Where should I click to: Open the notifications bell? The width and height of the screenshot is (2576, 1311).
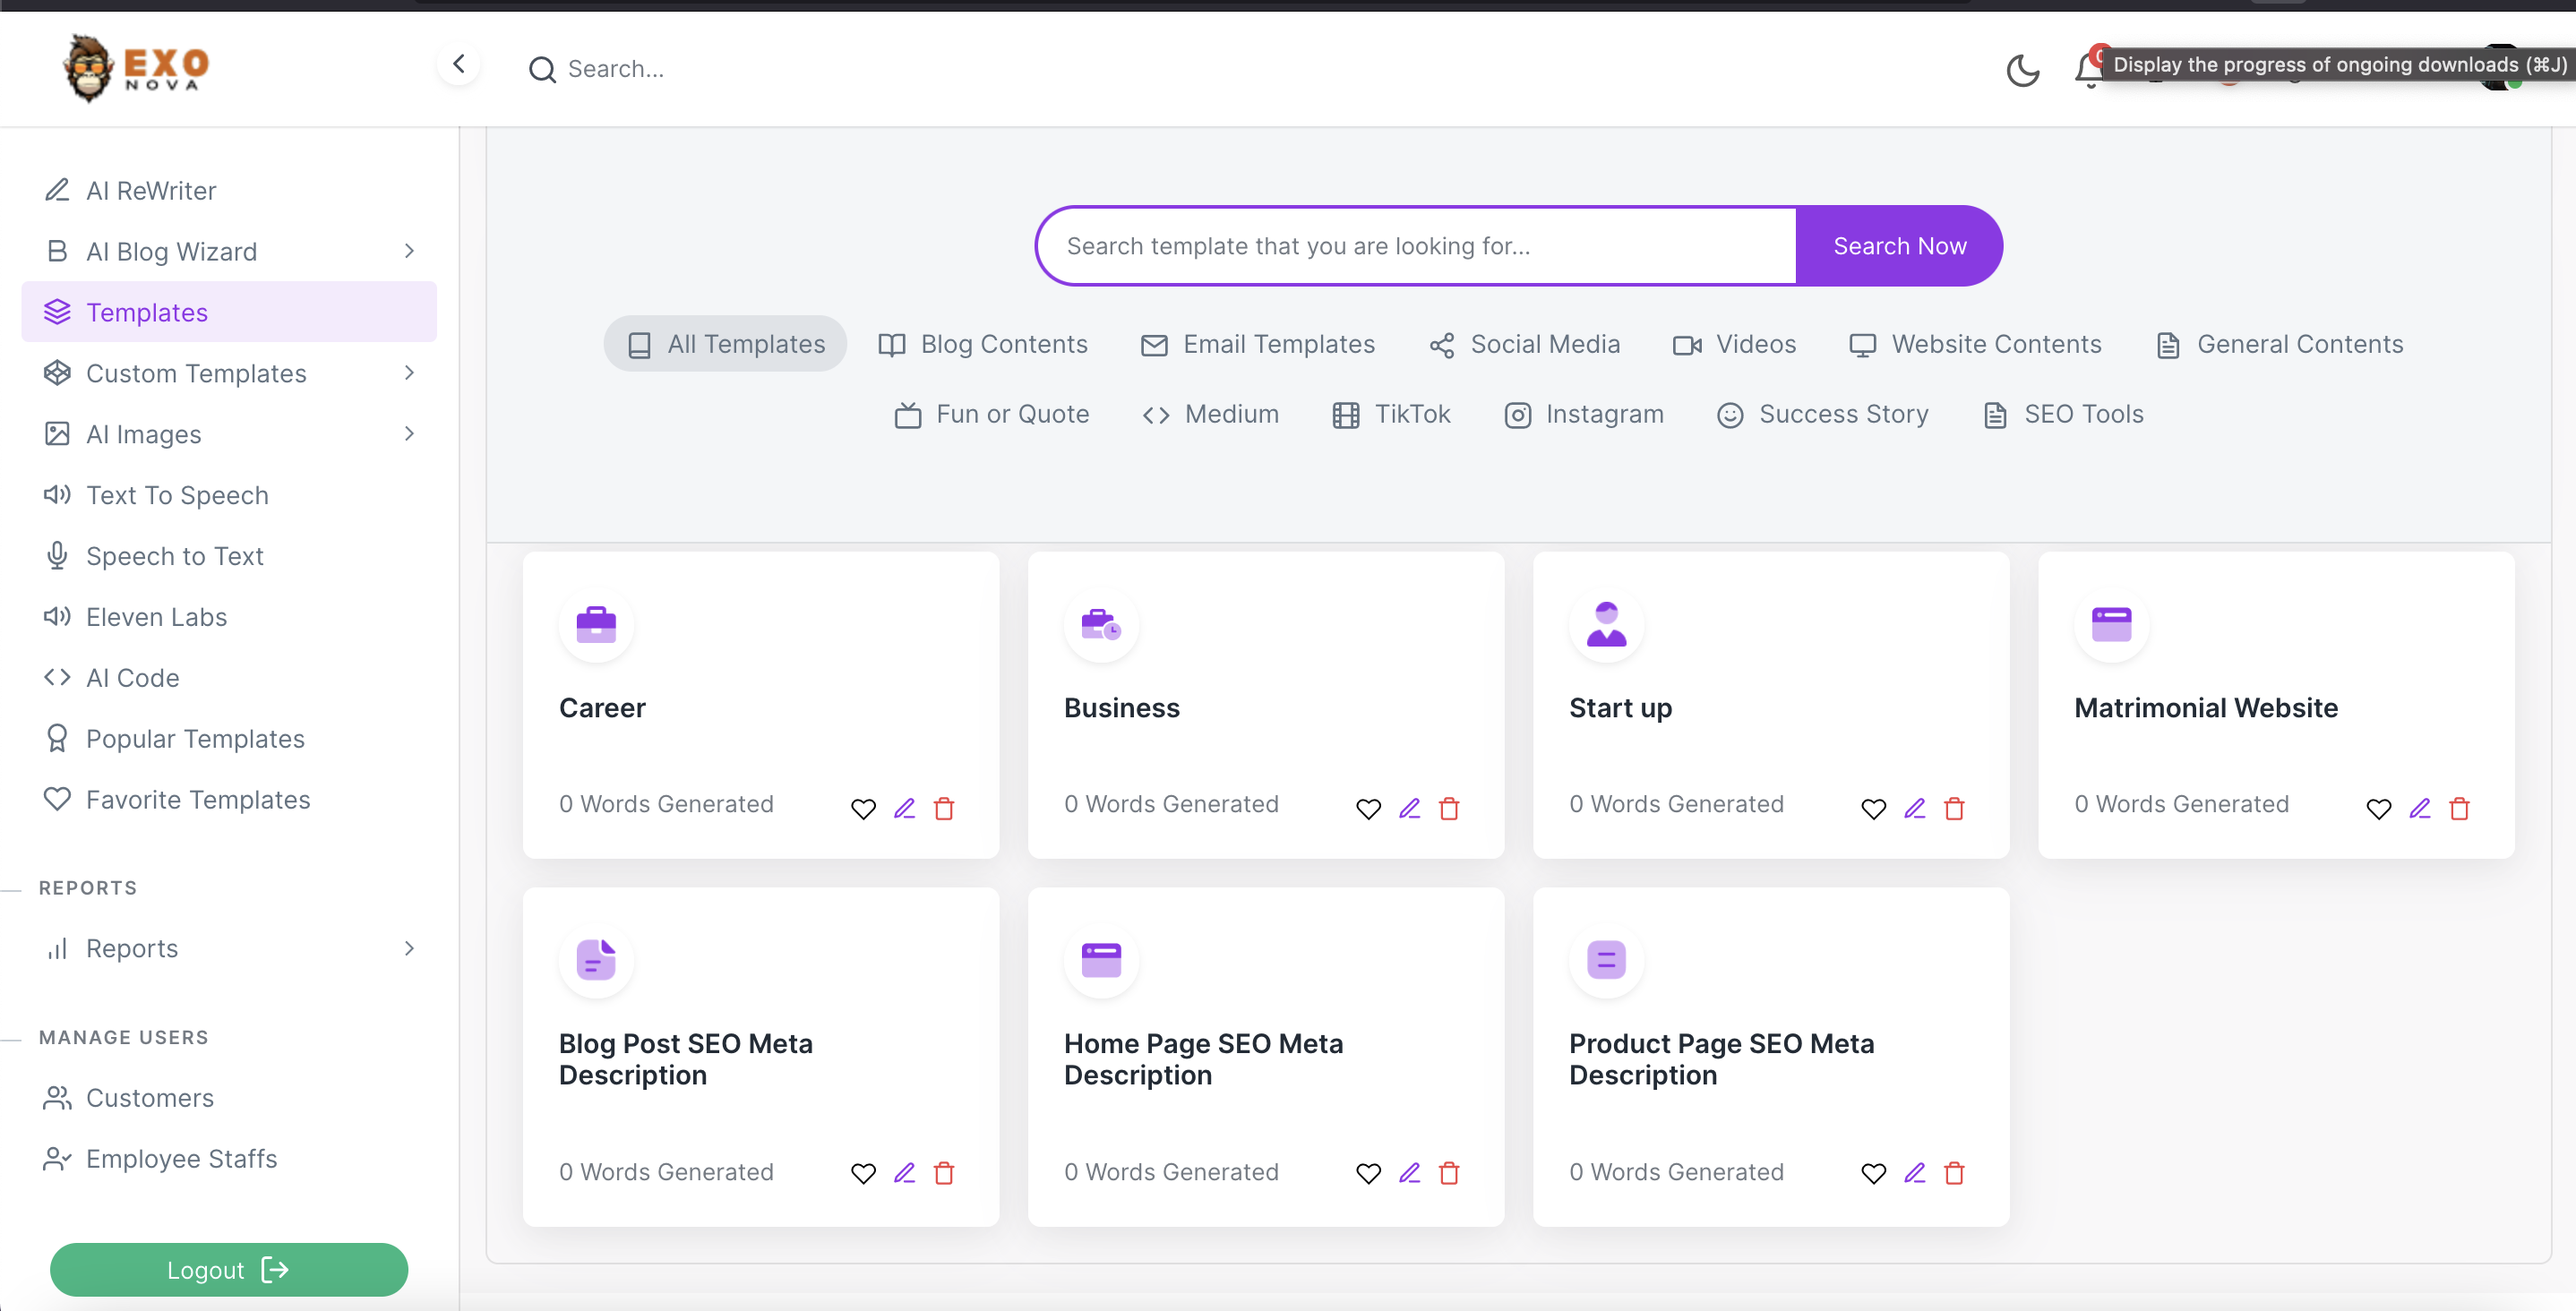2089,70
